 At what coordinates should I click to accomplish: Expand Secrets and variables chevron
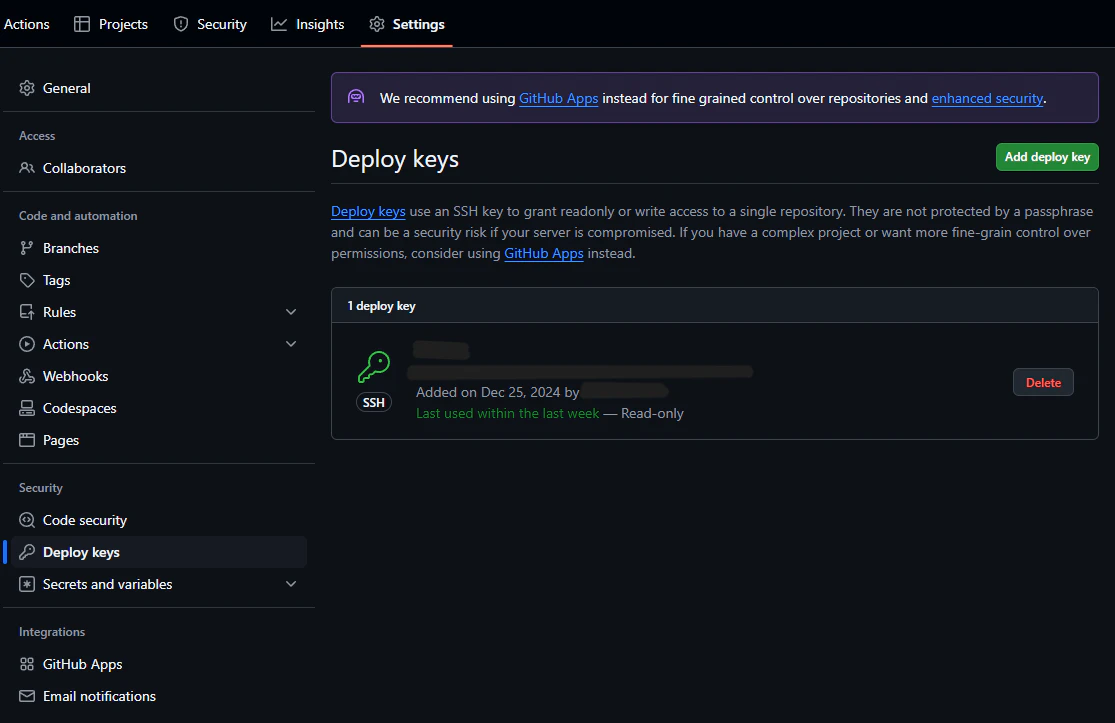(291, 584)
